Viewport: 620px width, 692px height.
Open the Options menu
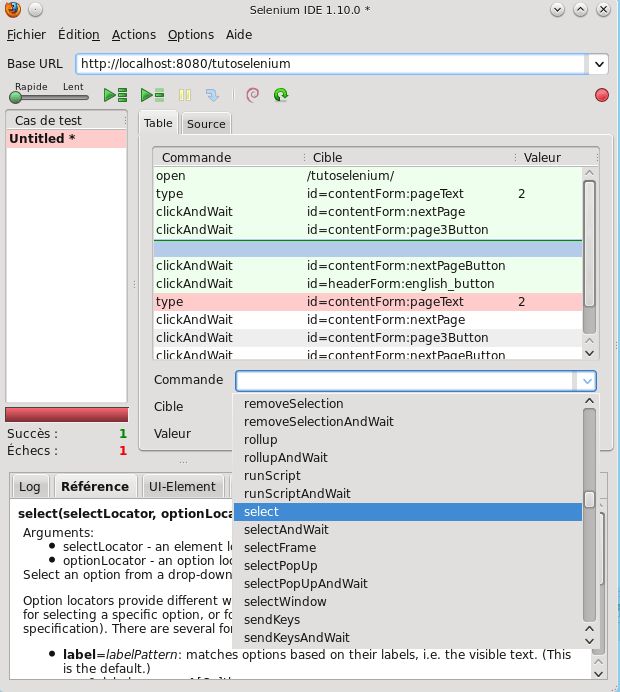191,34
